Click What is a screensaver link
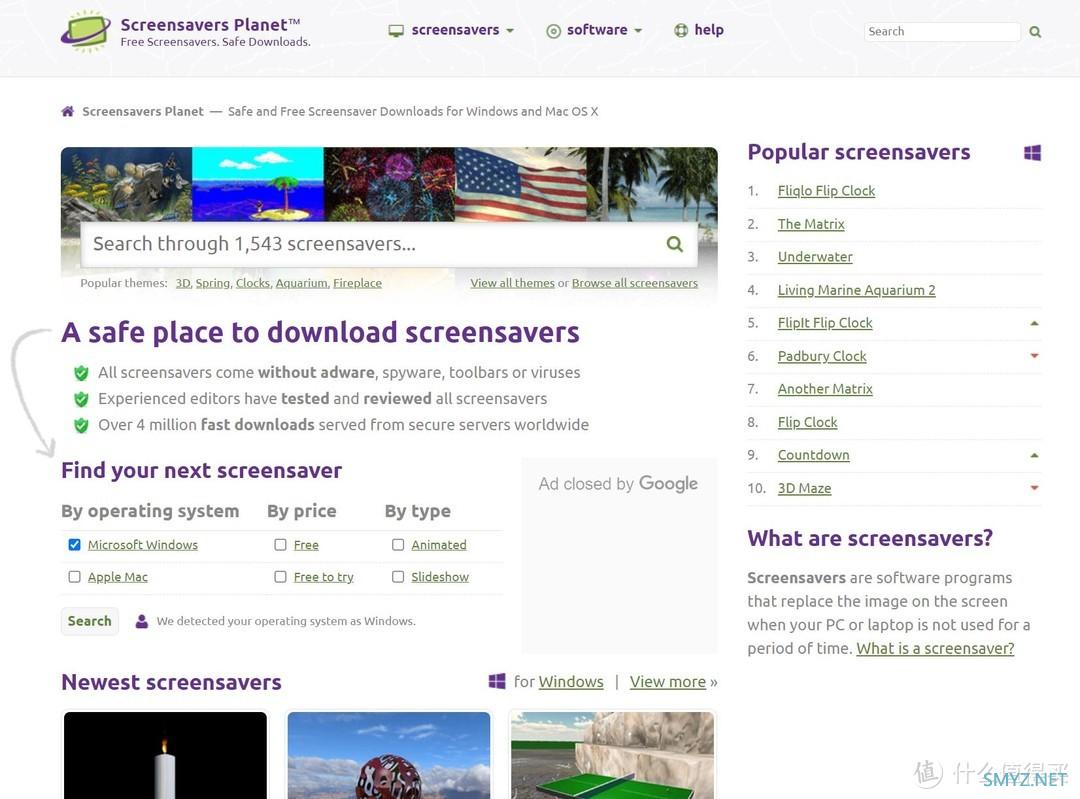Viewport: 1080px width, 799px height. click(x=935, y=648)
